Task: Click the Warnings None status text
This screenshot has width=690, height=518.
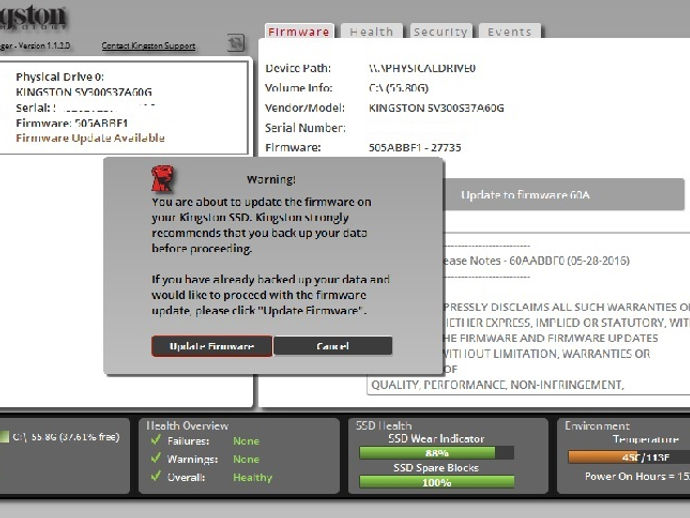Action: point(246,459)
